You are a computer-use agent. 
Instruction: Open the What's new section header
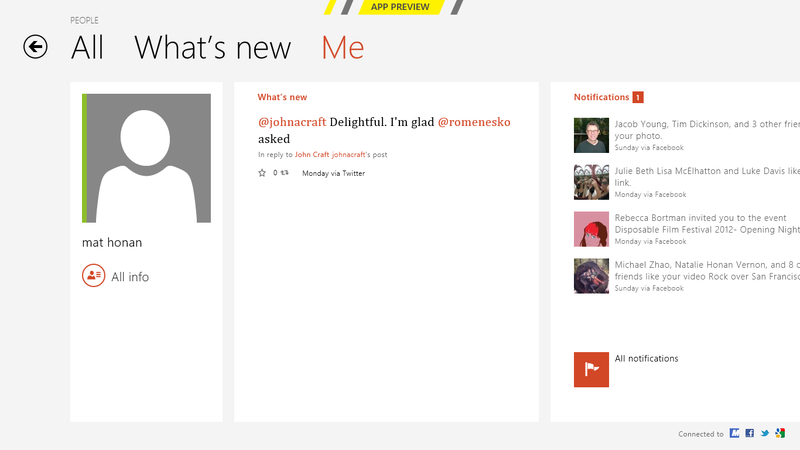(282, 97)
